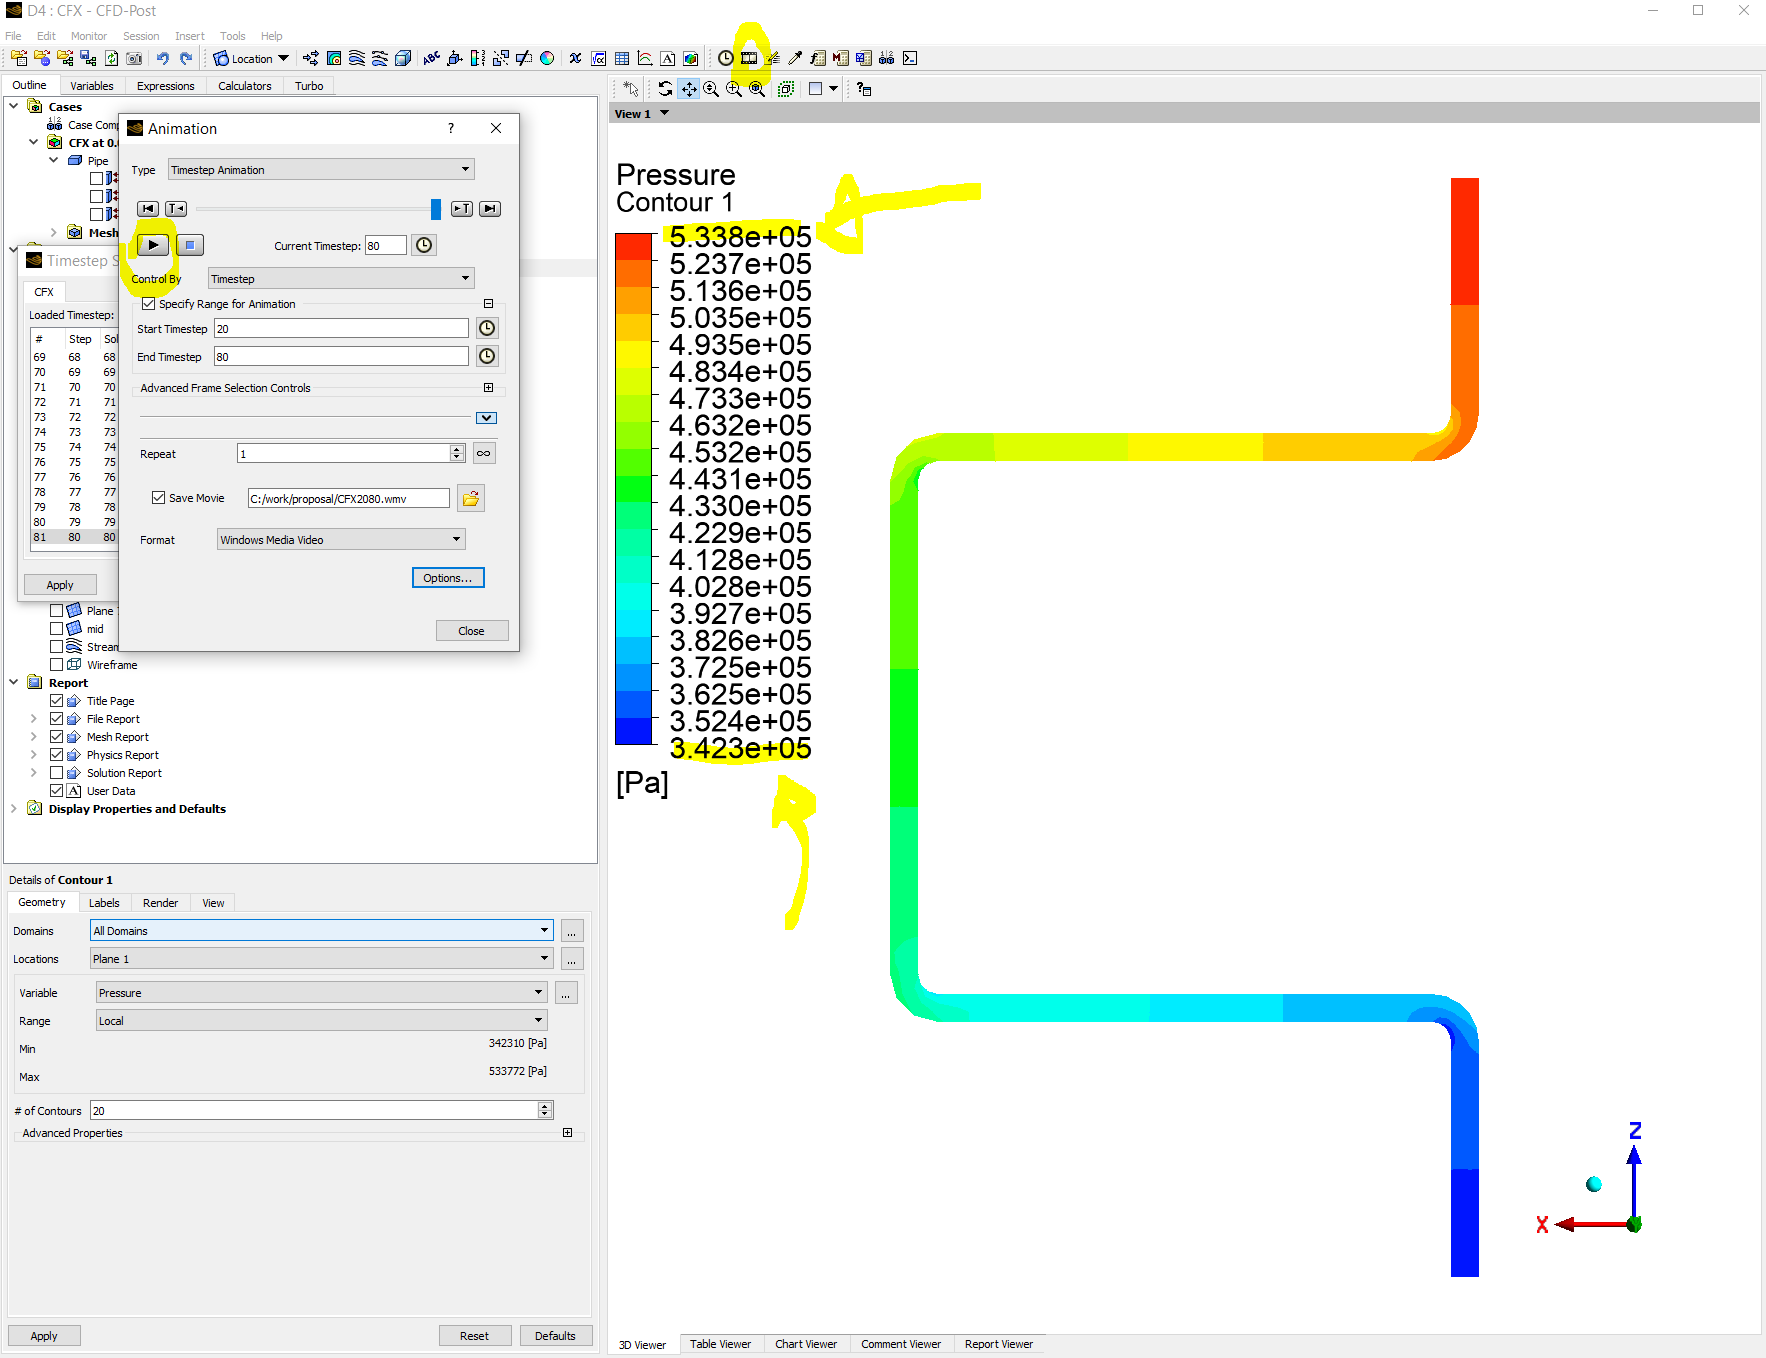Click the stop animation button
The image size is (1766, 1358).
tap(190, 245)
